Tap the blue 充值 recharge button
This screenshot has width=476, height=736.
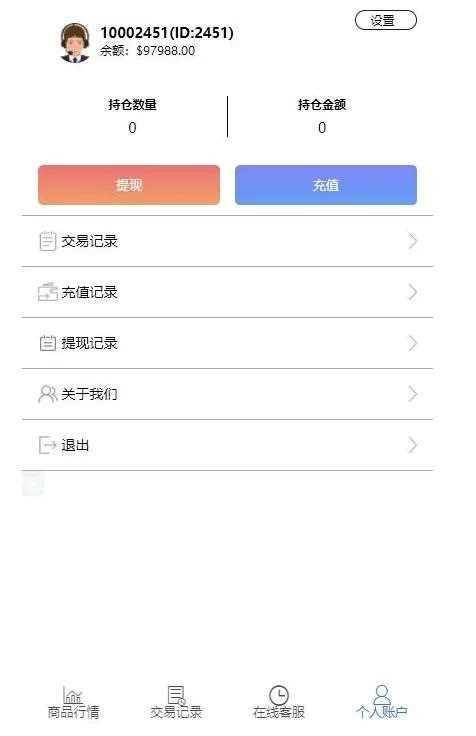(x=326, y=185)
